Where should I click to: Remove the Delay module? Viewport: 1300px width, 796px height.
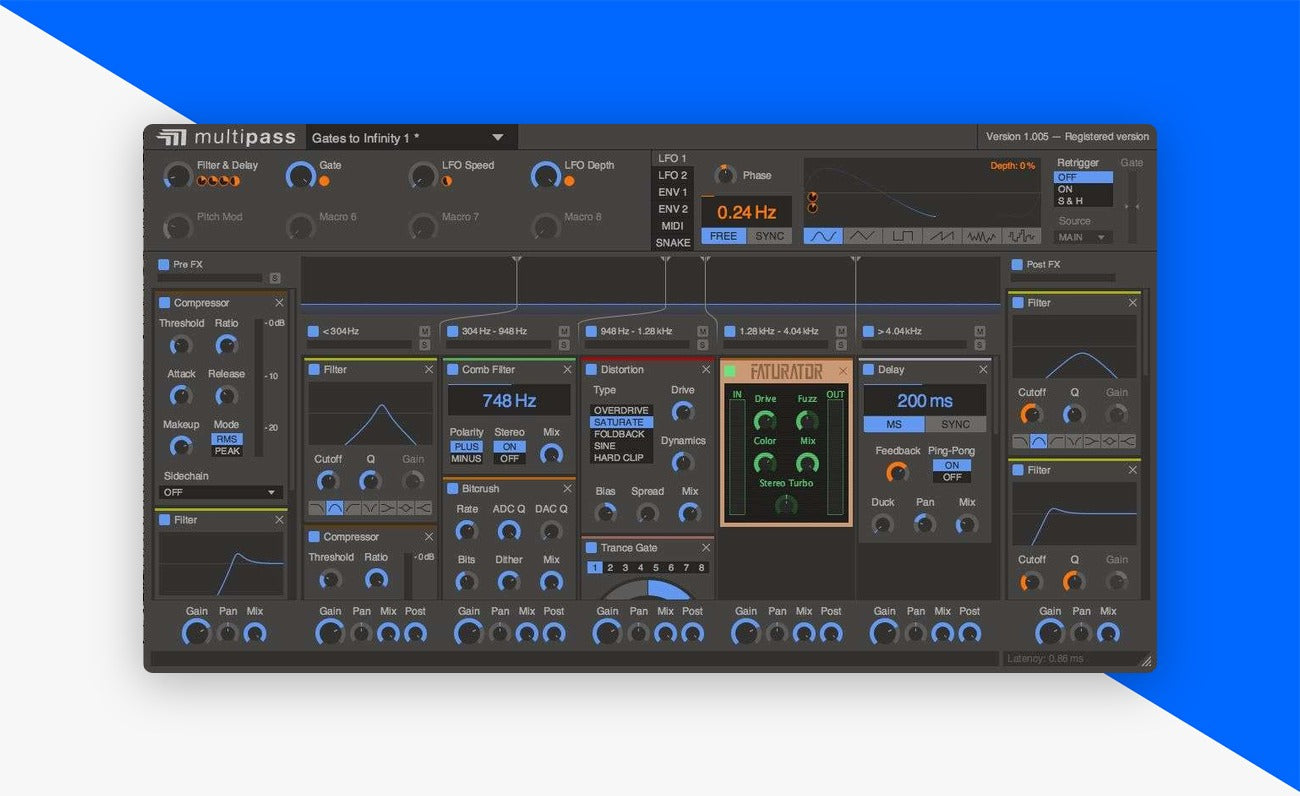point(983,370)
